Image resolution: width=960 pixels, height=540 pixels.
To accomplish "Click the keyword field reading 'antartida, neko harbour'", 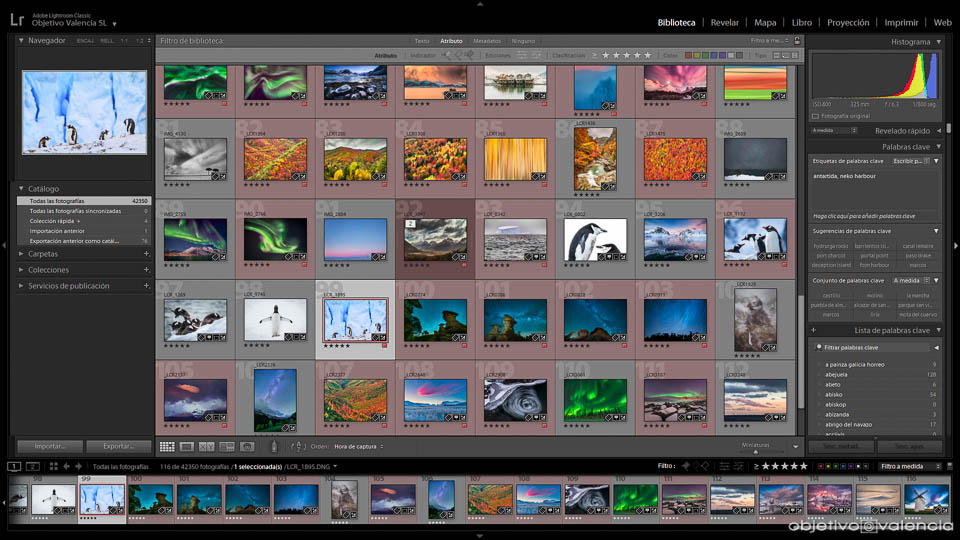I will pyautogui.click(x=875, y=189).
